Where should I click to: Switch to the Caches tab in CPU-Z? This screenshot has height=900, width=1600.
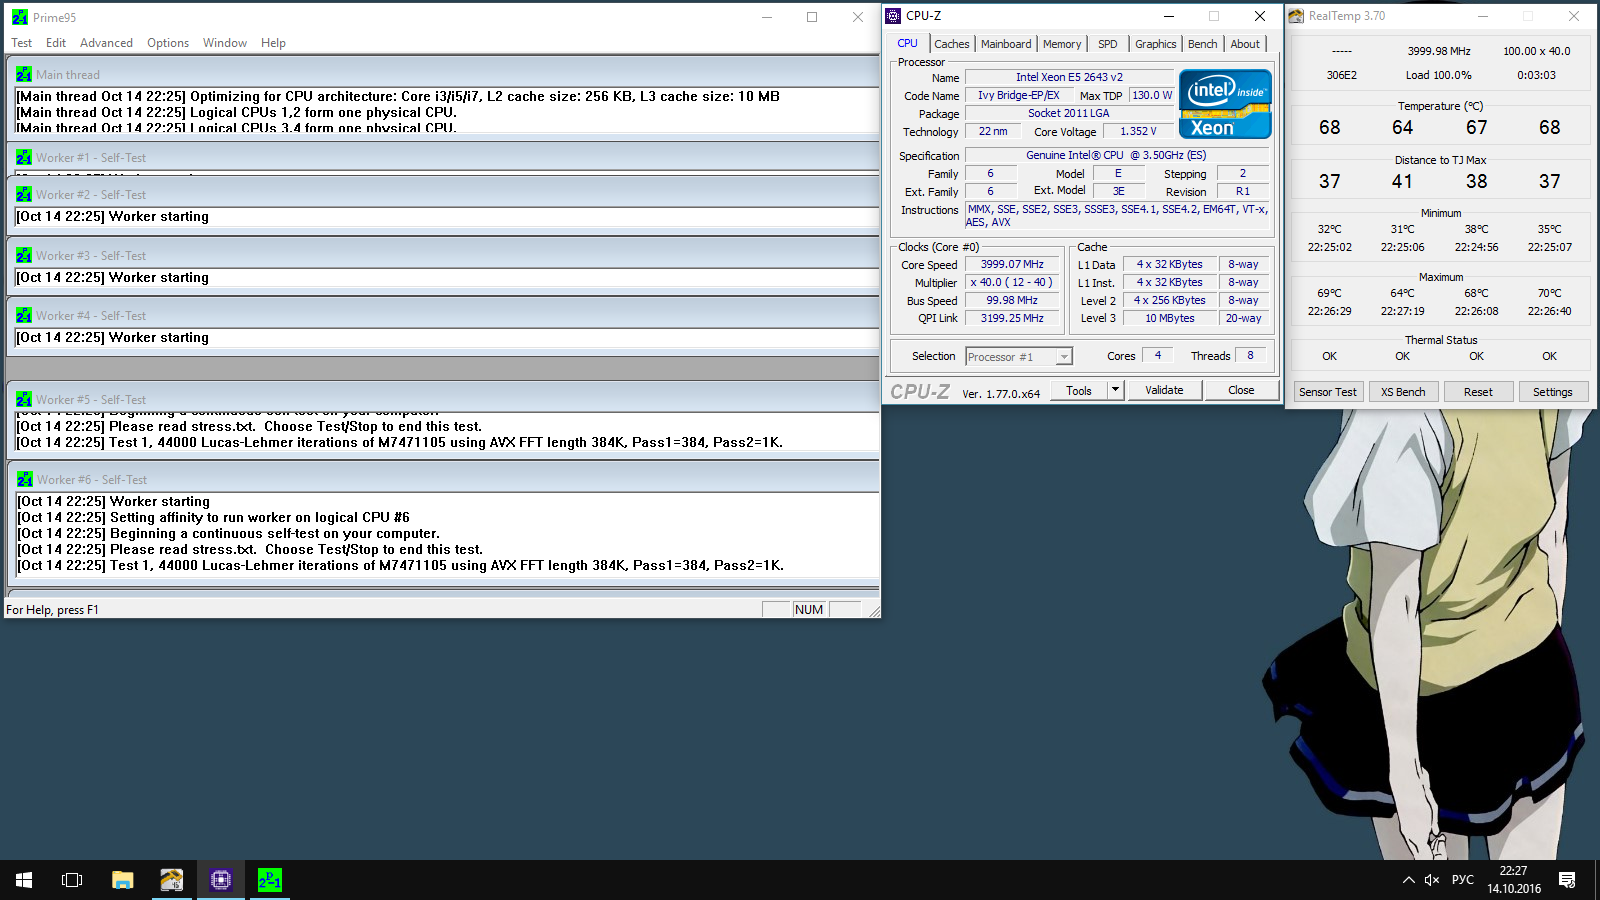pyautogui.click(x=952, y=44)
